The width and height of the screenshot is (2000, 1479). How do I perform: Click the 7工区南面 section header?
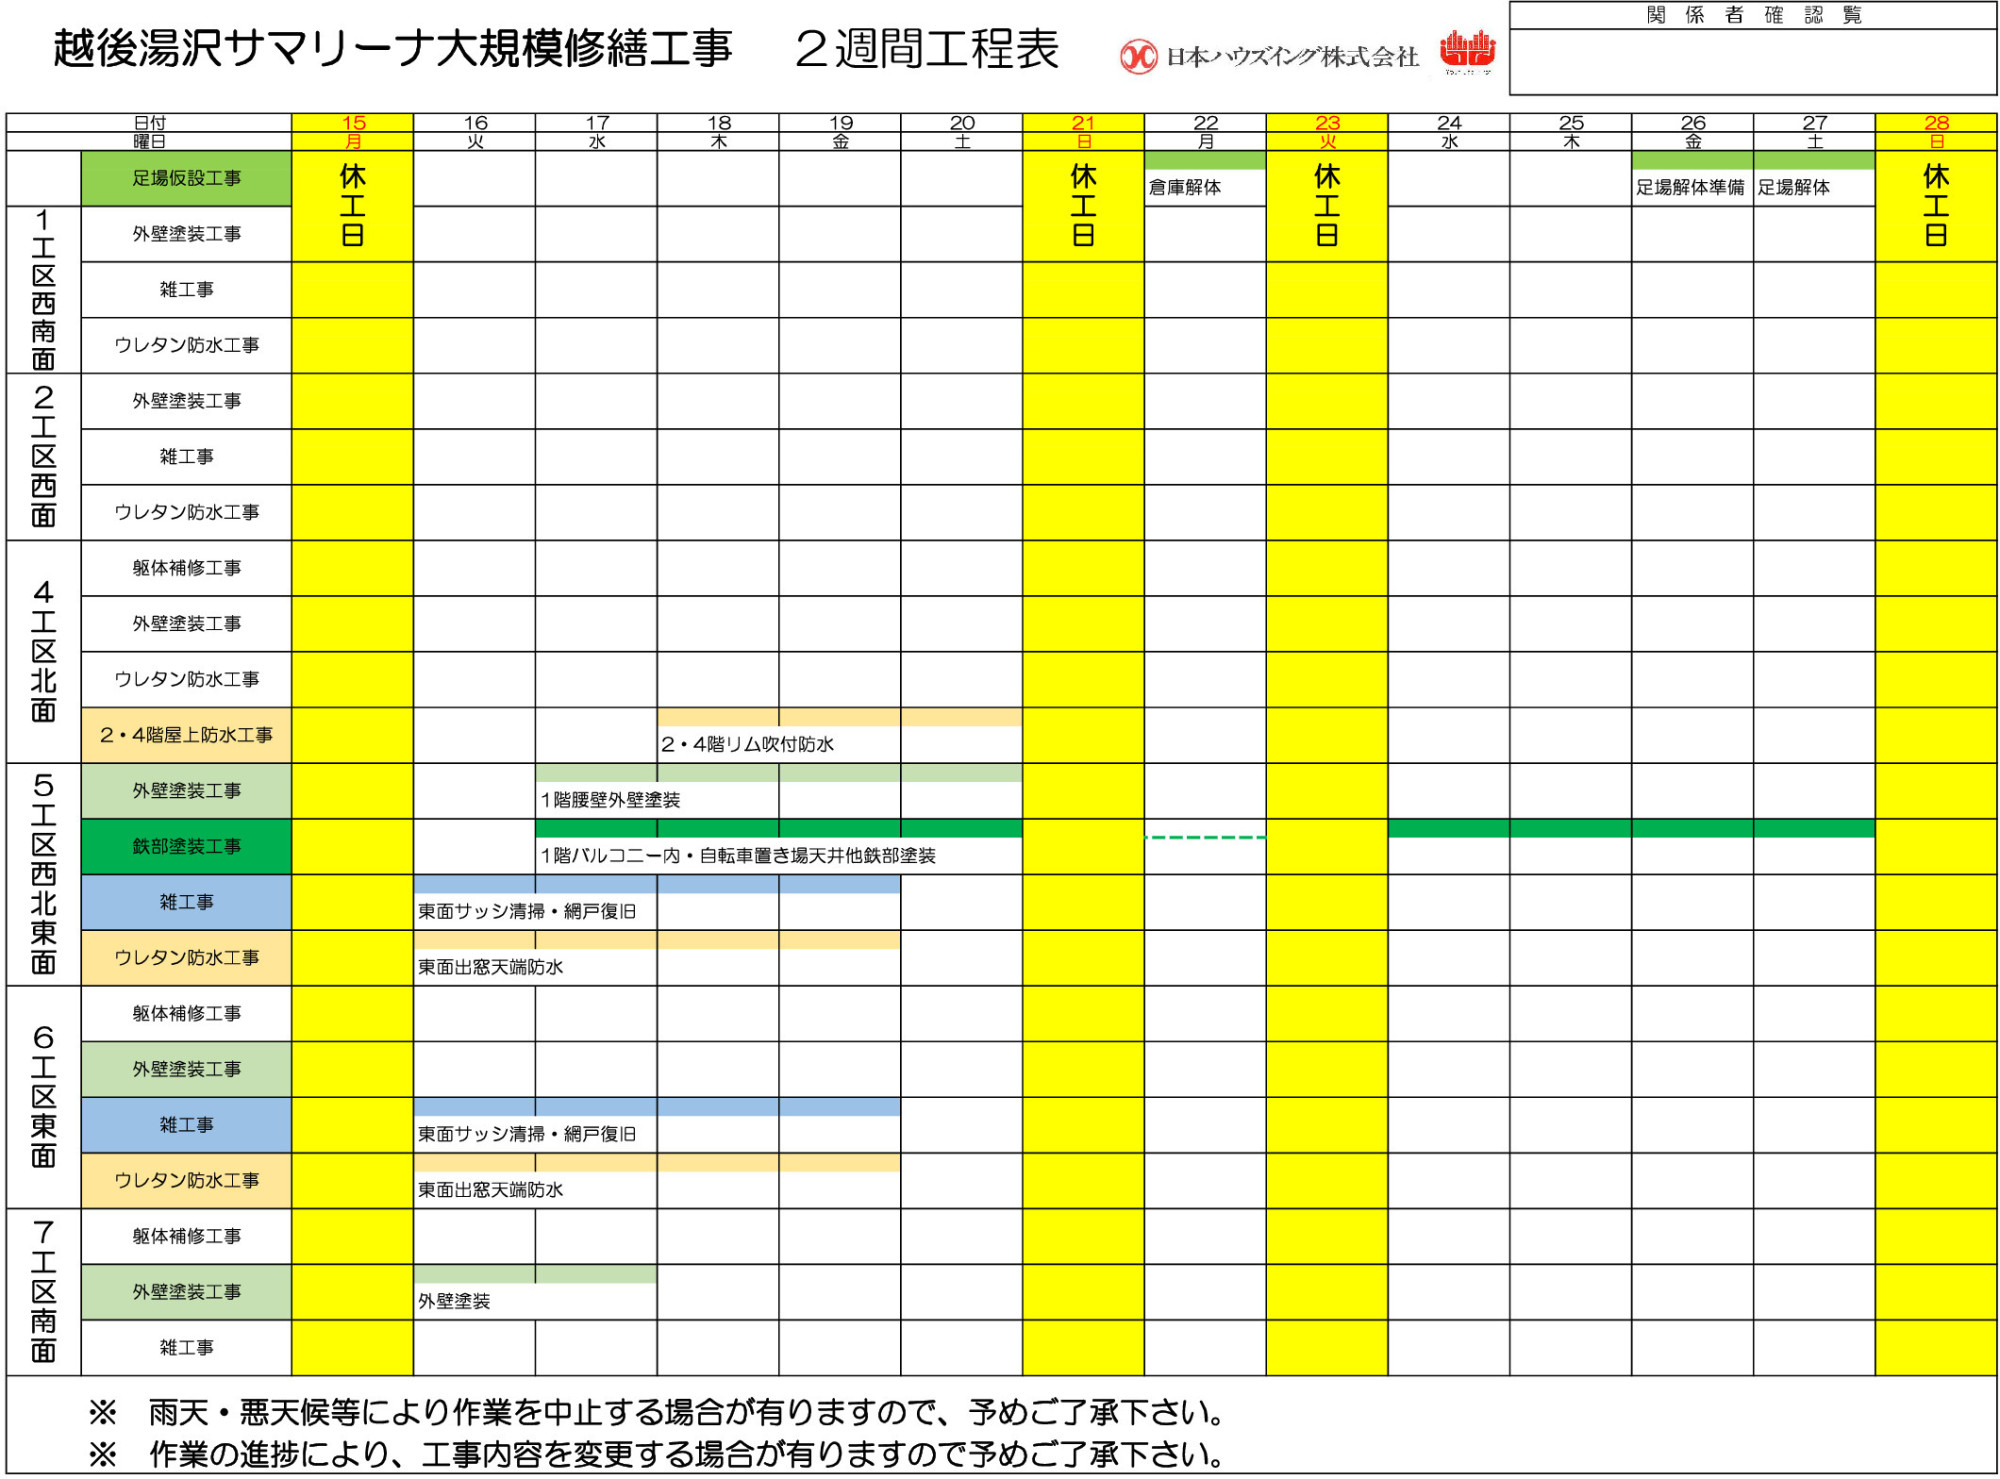coord(43,1292)
